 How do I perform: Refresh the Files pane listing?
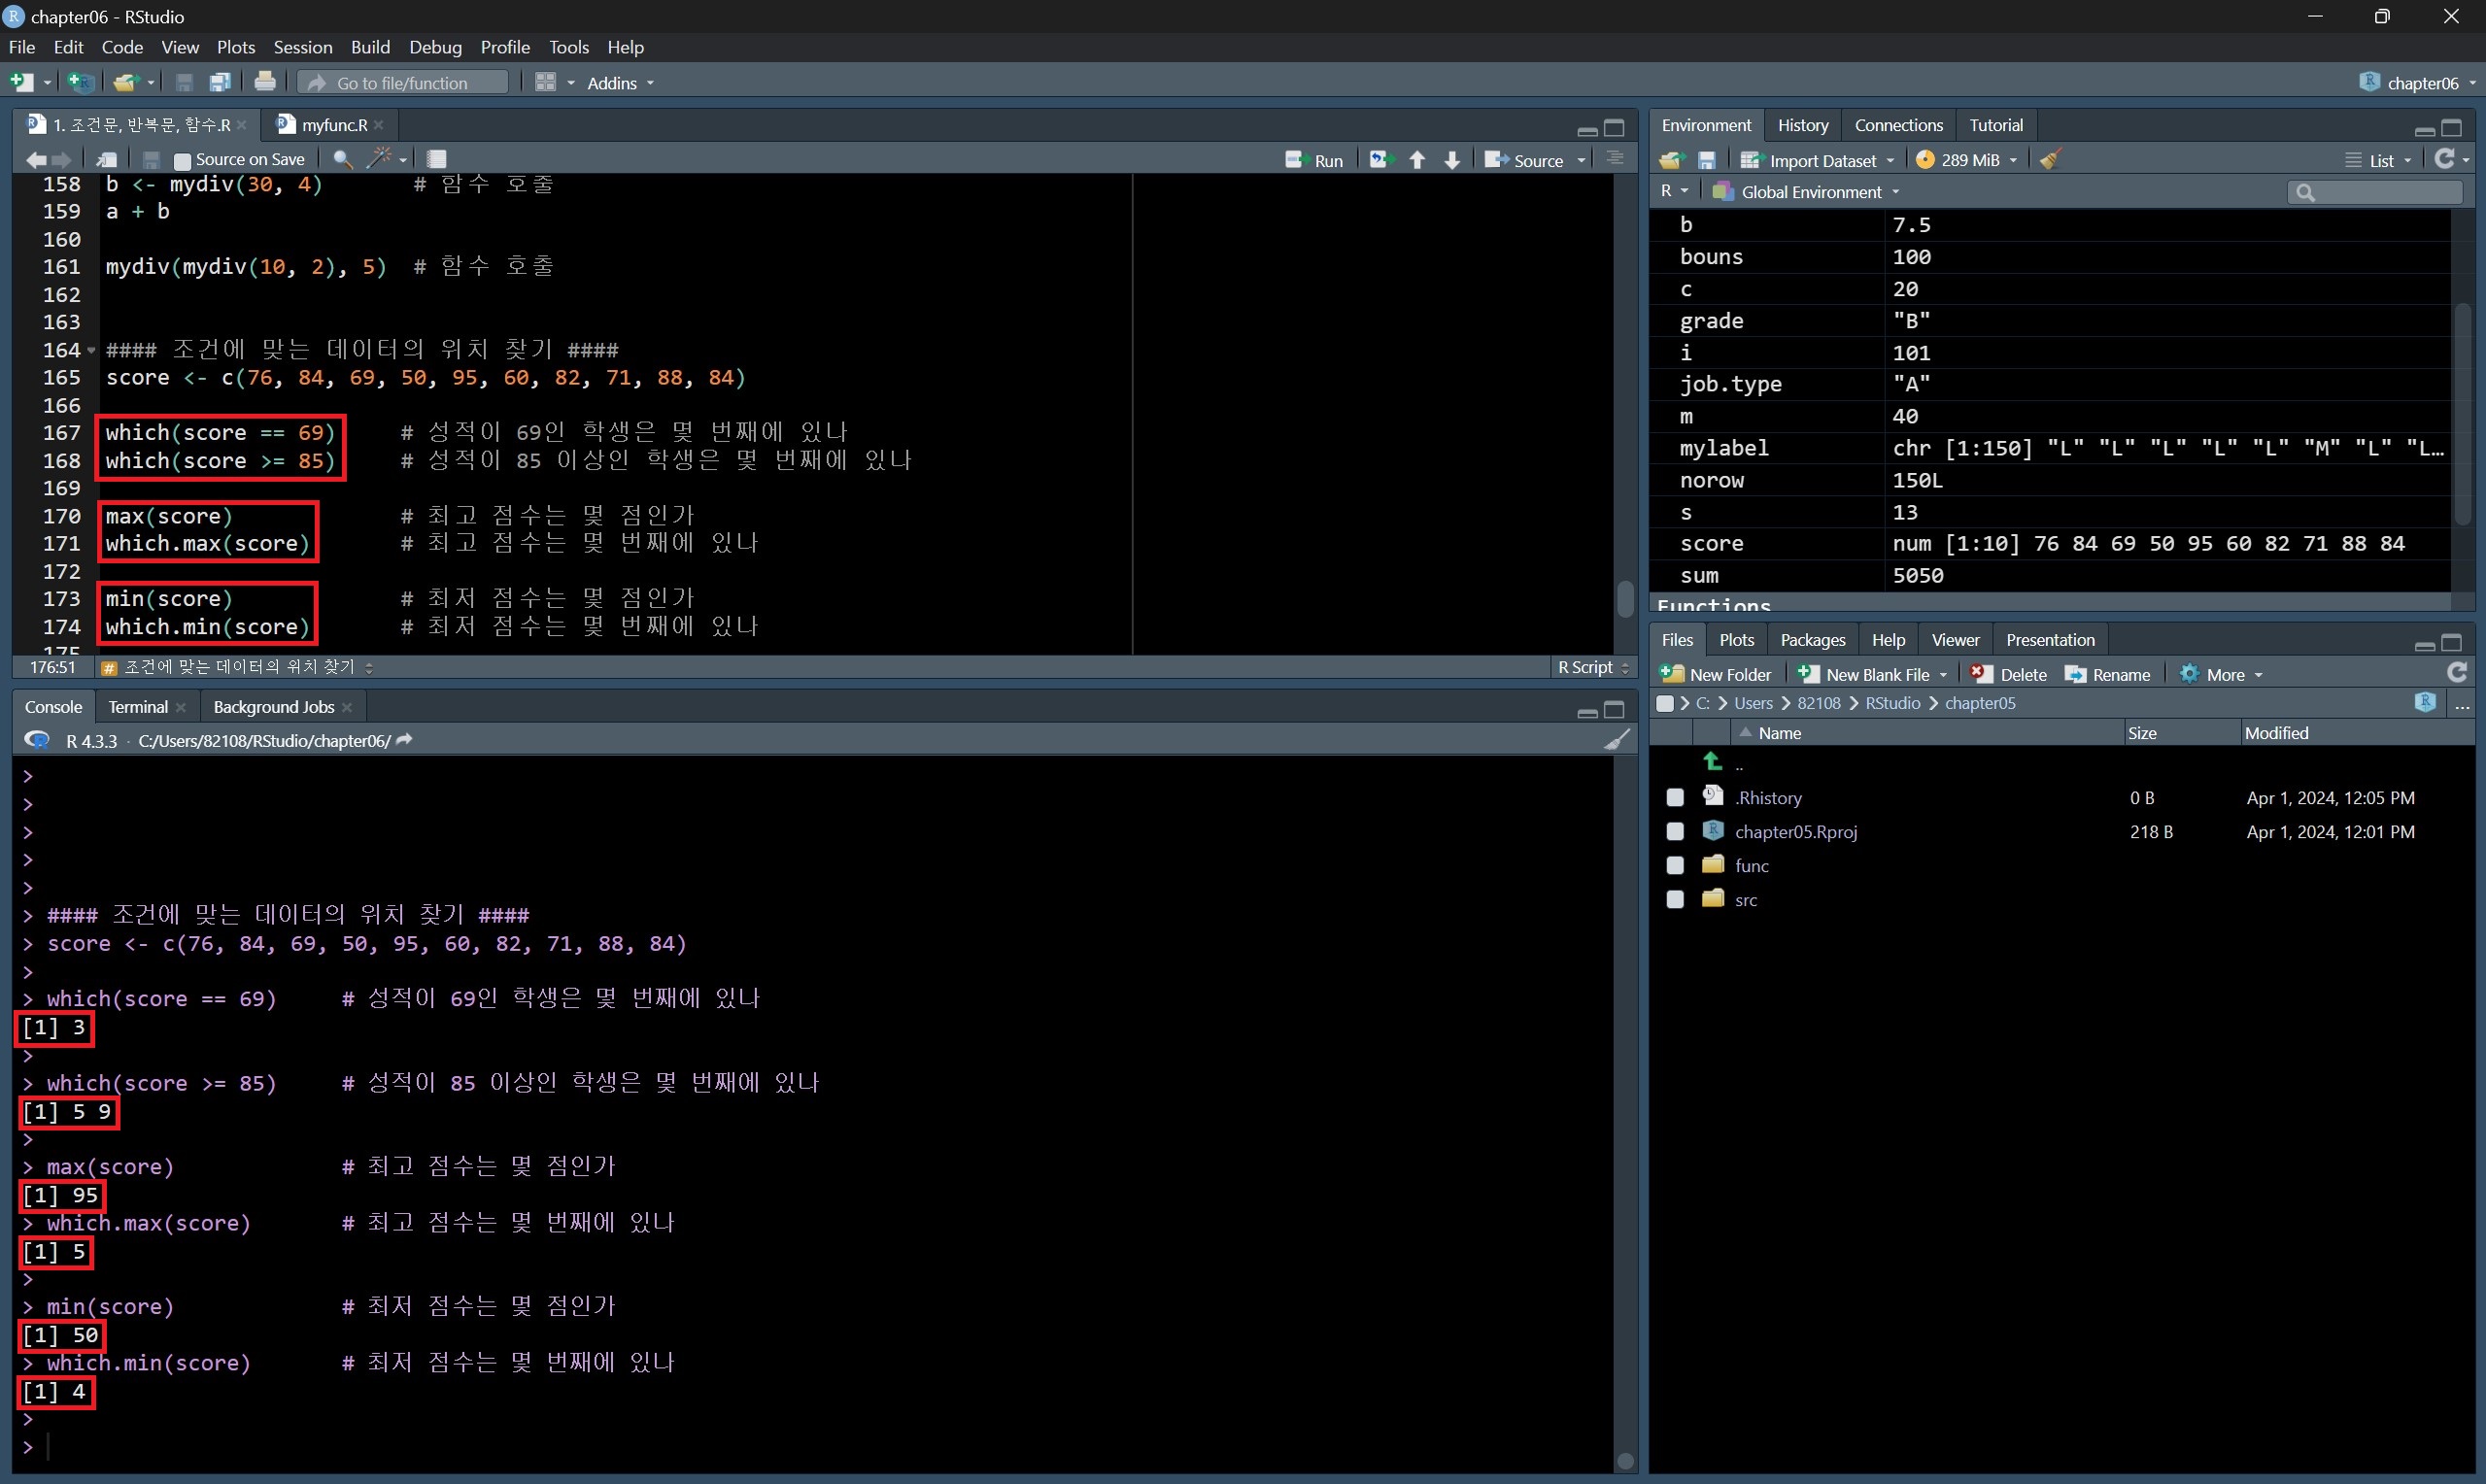point(2456,673)
